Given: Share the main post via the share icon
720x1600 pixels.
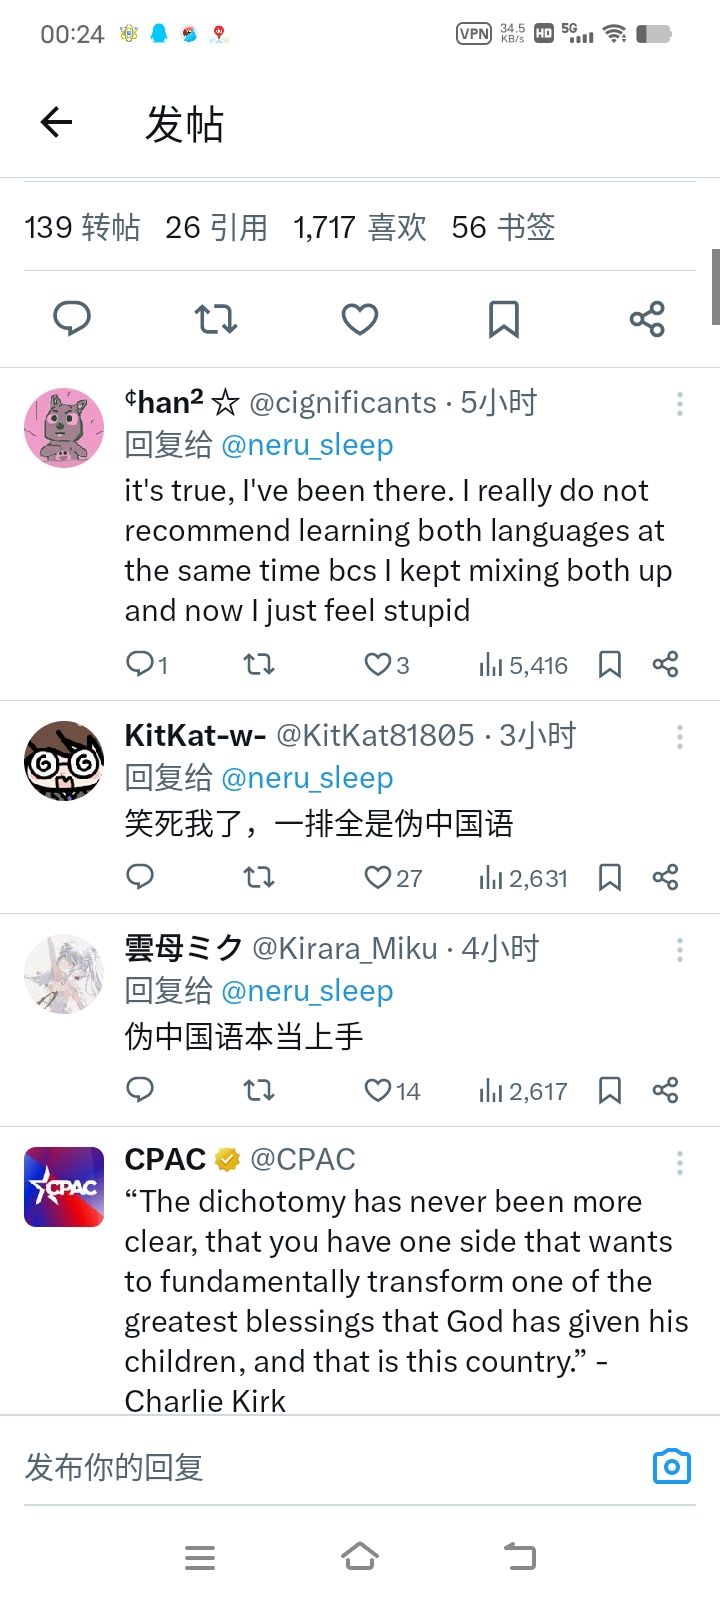Looking at the screenshot, I should 647,319.
